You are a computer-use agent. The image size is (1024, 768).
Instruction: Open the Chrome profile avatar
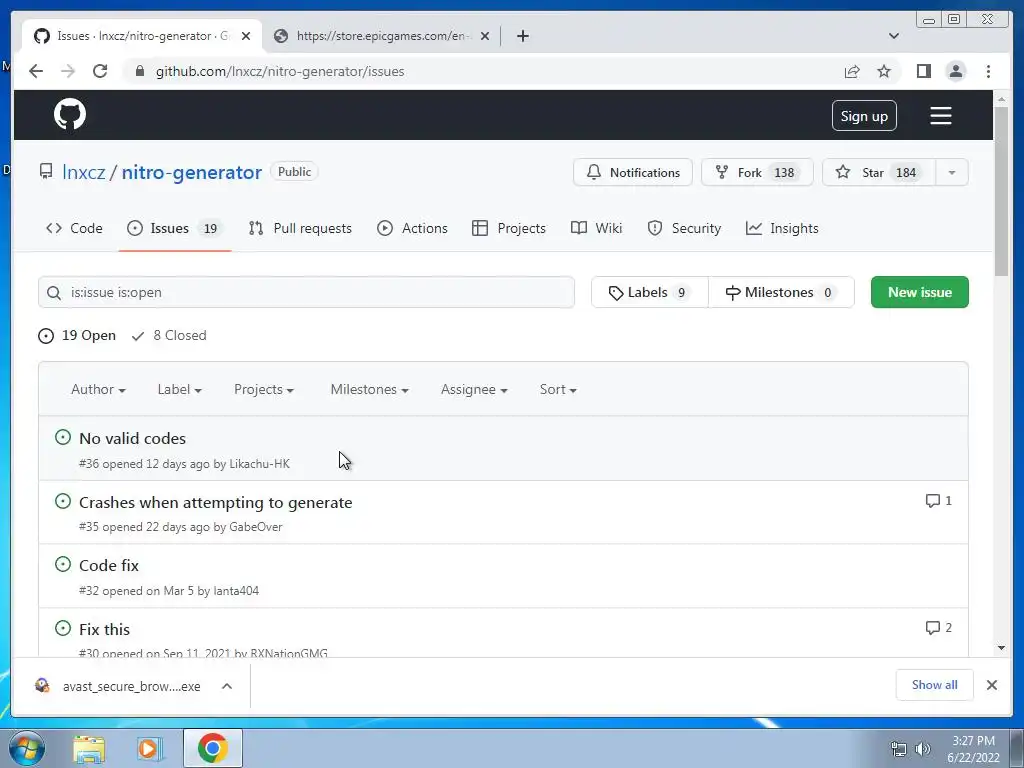955,71
